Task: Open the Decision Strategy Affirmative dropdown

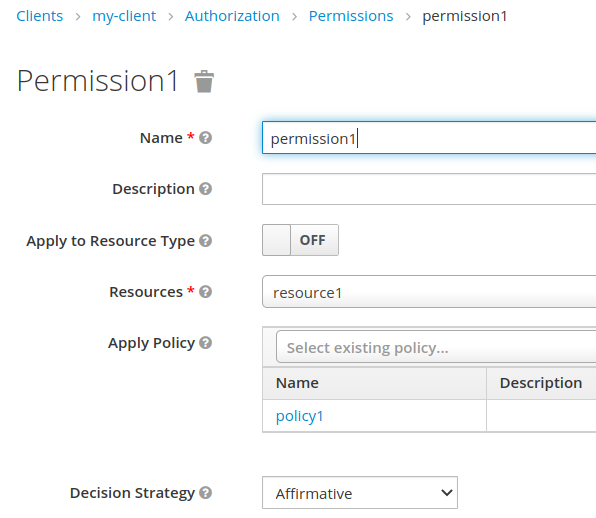Action: [360, 493]
